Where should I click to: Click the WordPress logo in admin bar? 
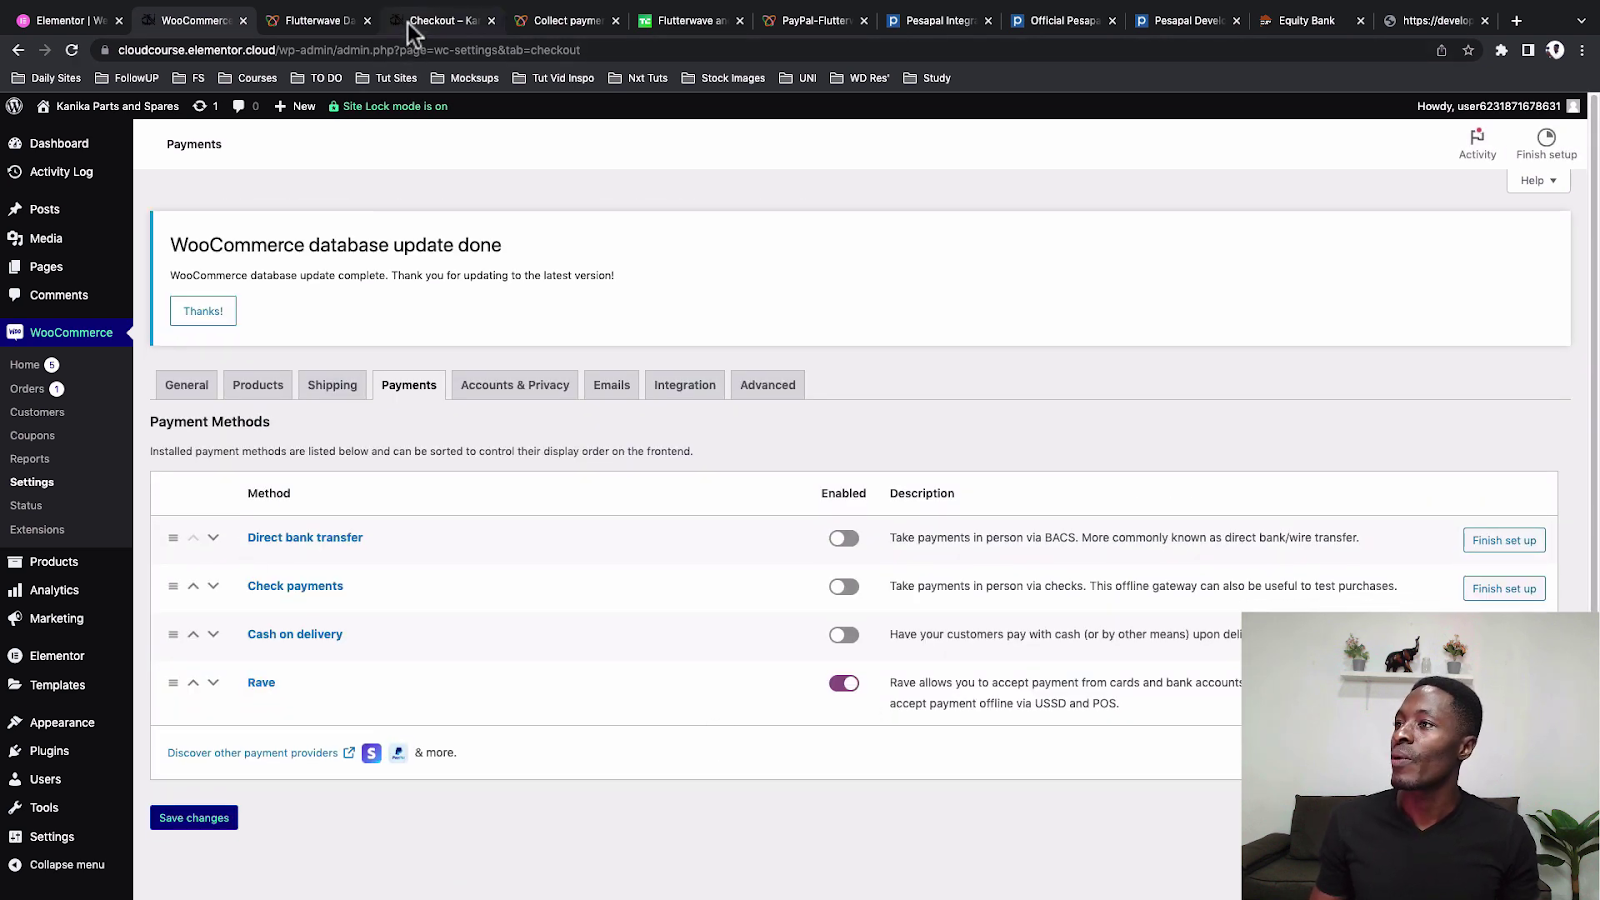coord(14,106)
